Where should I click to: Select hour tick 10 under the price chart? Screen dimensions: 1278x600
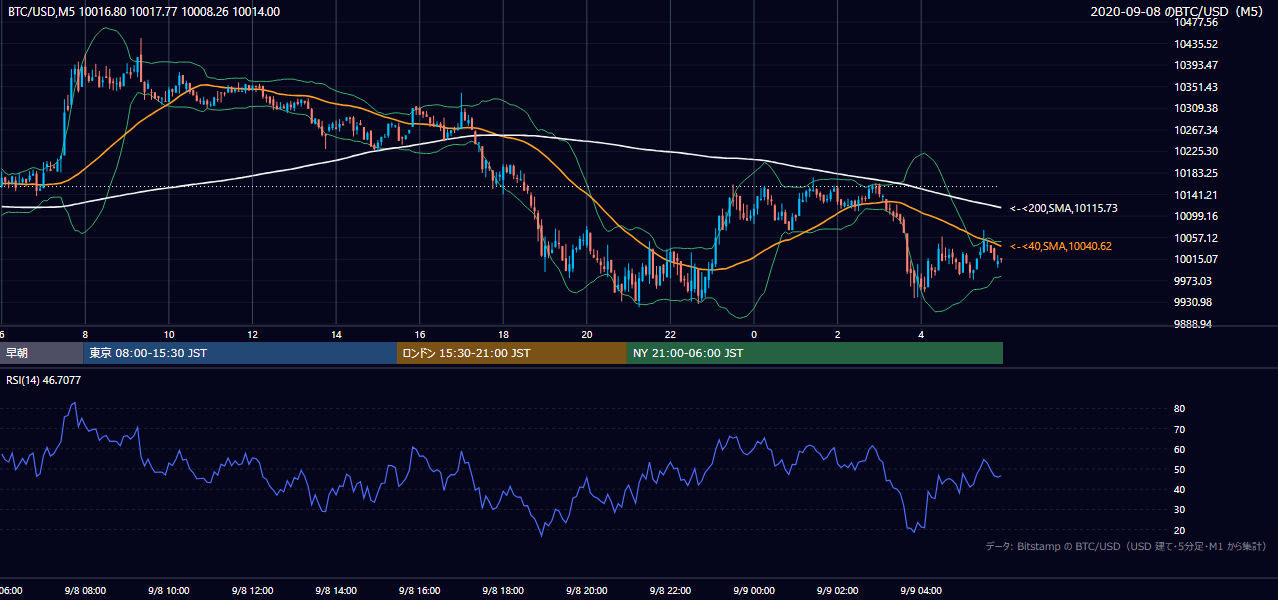point(169,334)
